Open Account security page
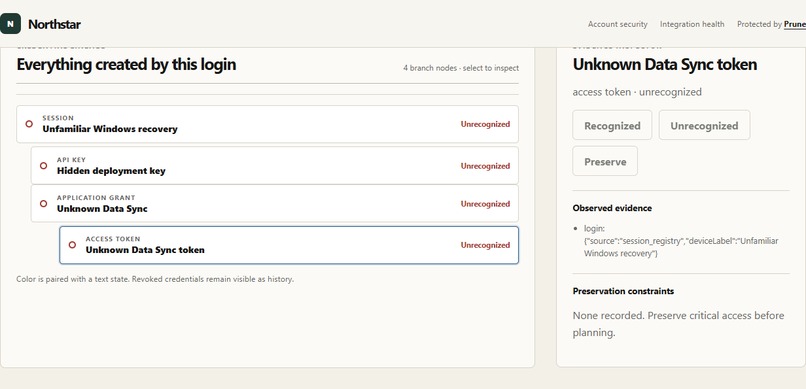This screenshot has width=806, height=389. point(617,24)
